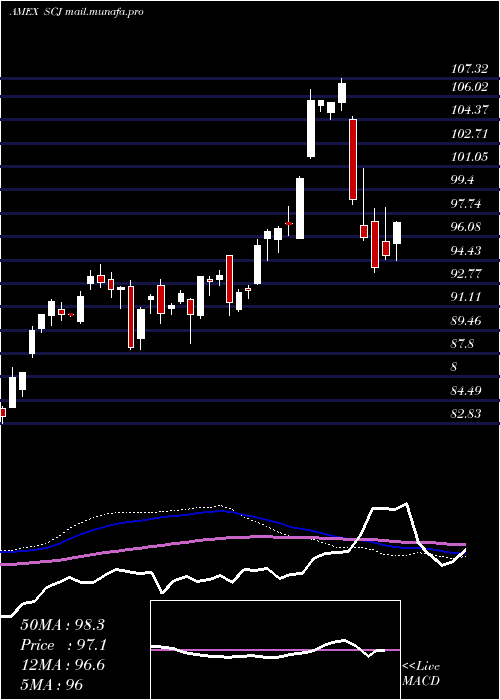Image resolution: width=500 pixels, height=700 pixels.
Task: Click the 84.49 price label
Action: click(x=466, y=391)
